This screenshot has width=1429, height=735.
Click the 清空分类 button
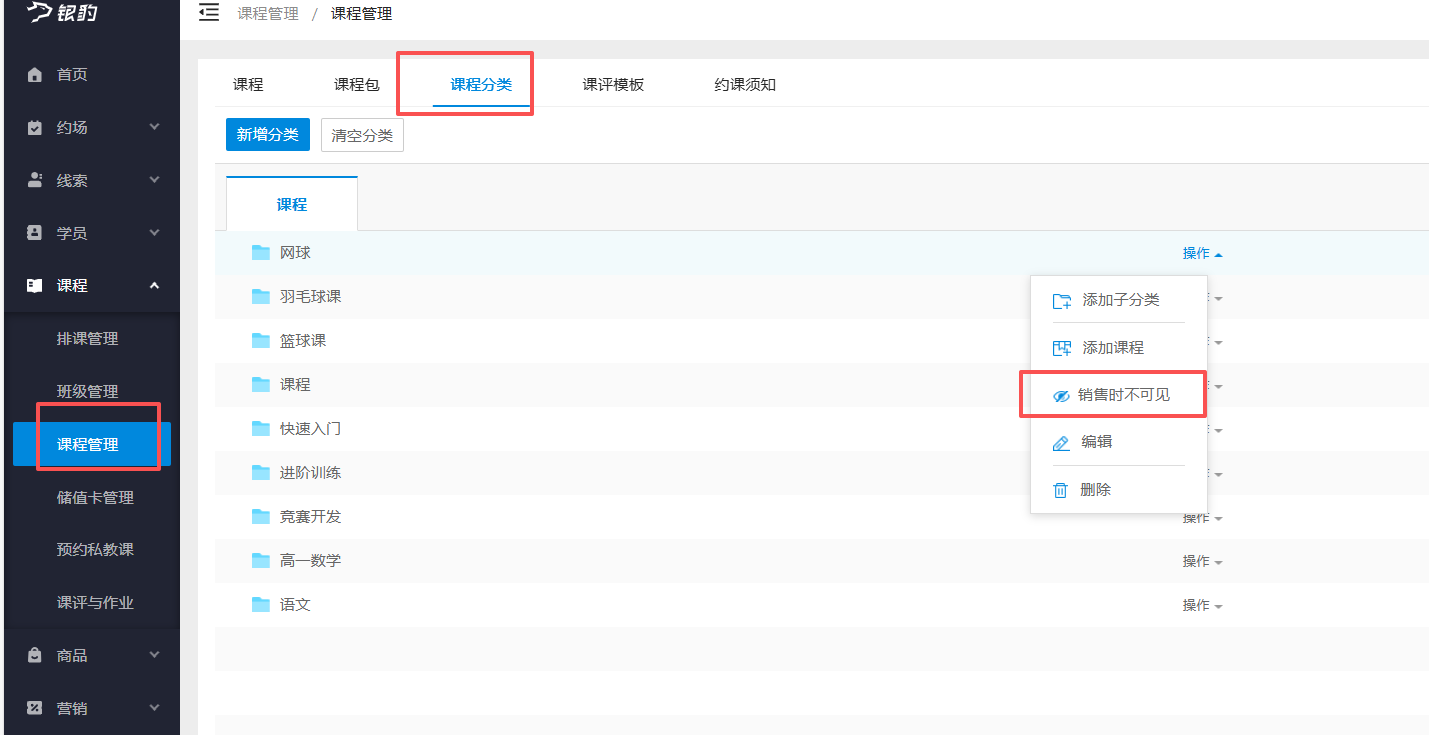pyautogui.click(x=362, y=135)
